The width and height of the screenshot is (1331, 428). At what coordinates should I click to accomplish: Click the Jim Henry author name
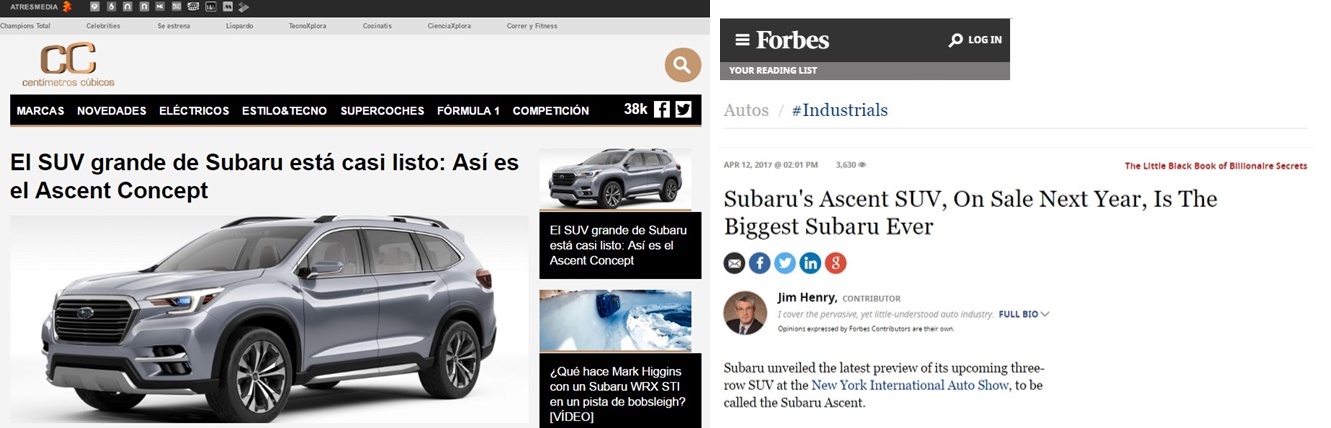coord(807,297)
